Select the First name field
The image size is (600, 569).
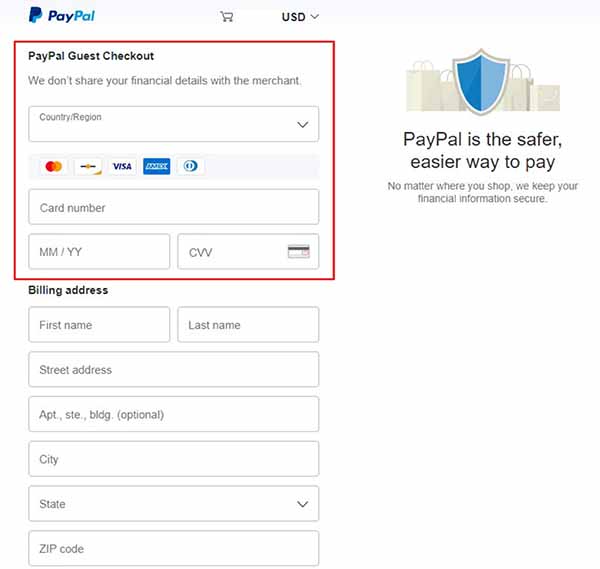point(99,324)
